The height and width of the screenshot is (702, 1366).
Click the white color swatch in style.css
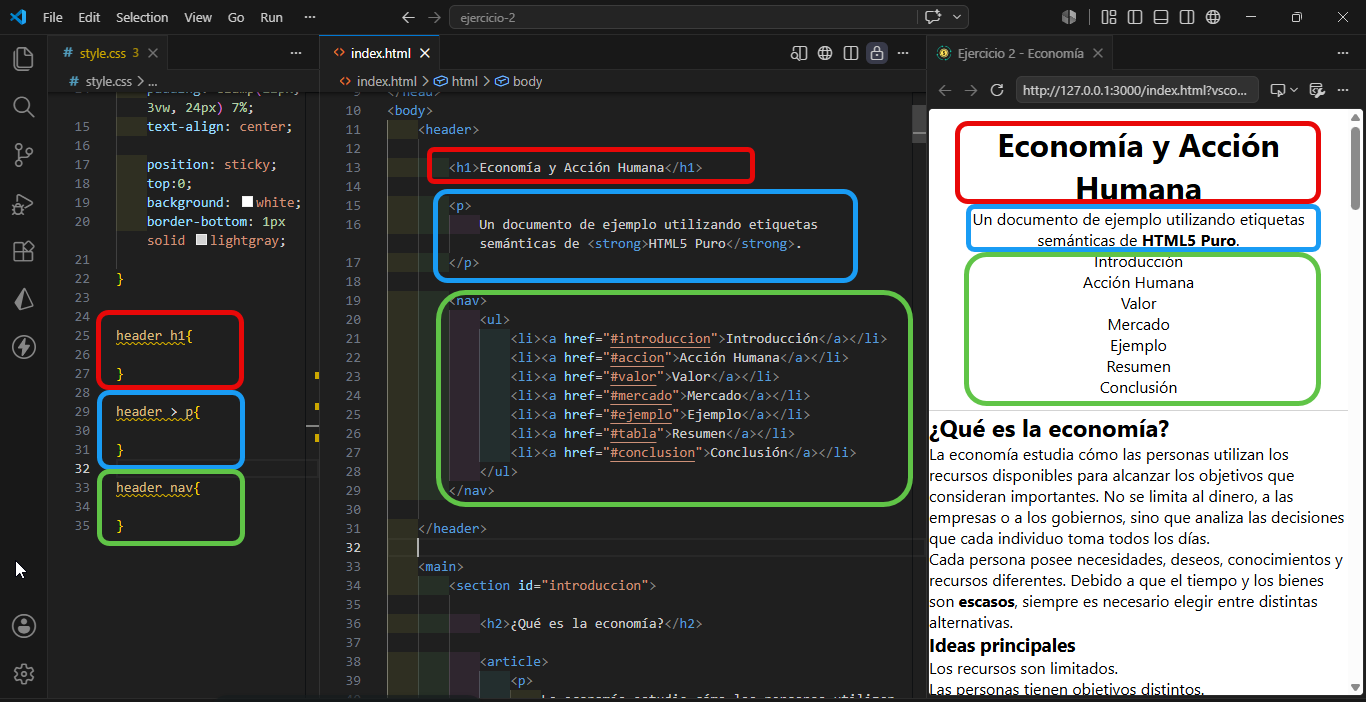(247, 202)
